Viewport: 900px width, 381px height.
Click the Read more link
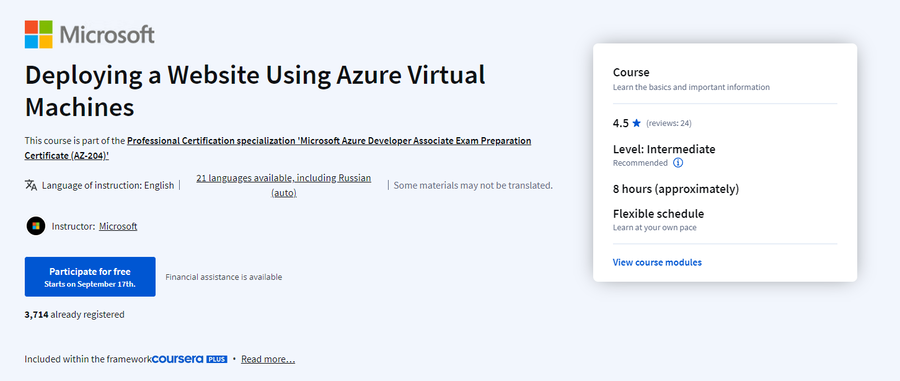coord(268,359)
